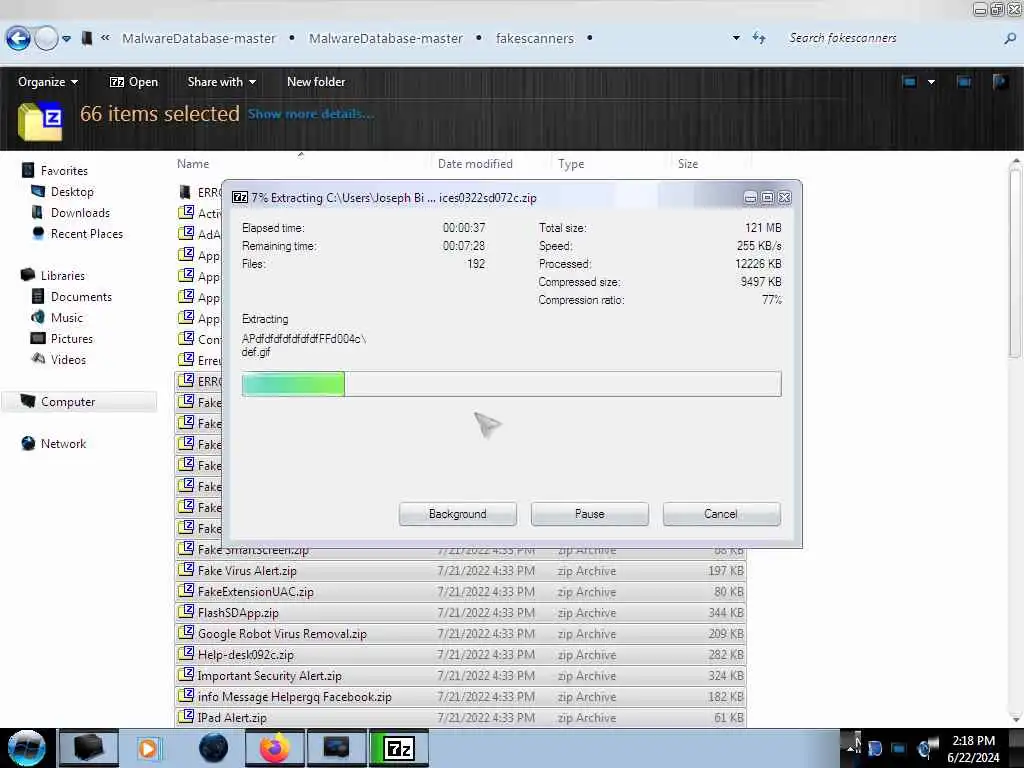Sort by the Type column header
This screenshot has height=768, width=1024.
coord(571,164)
